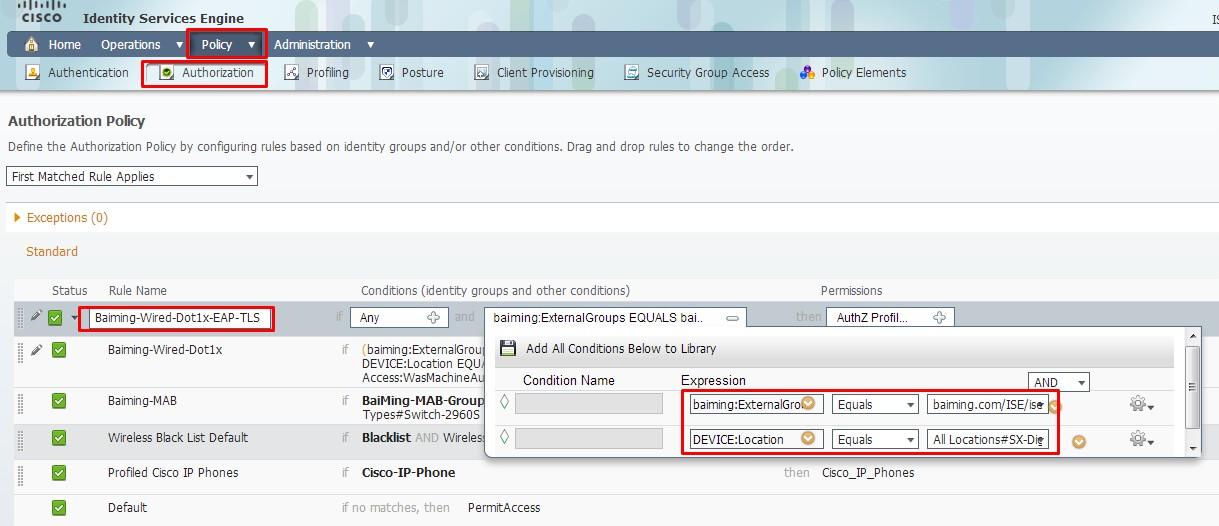Click the Home icon in the navigation bar
This screenshot has height=526, width=1219.
(x=31, y=44)
